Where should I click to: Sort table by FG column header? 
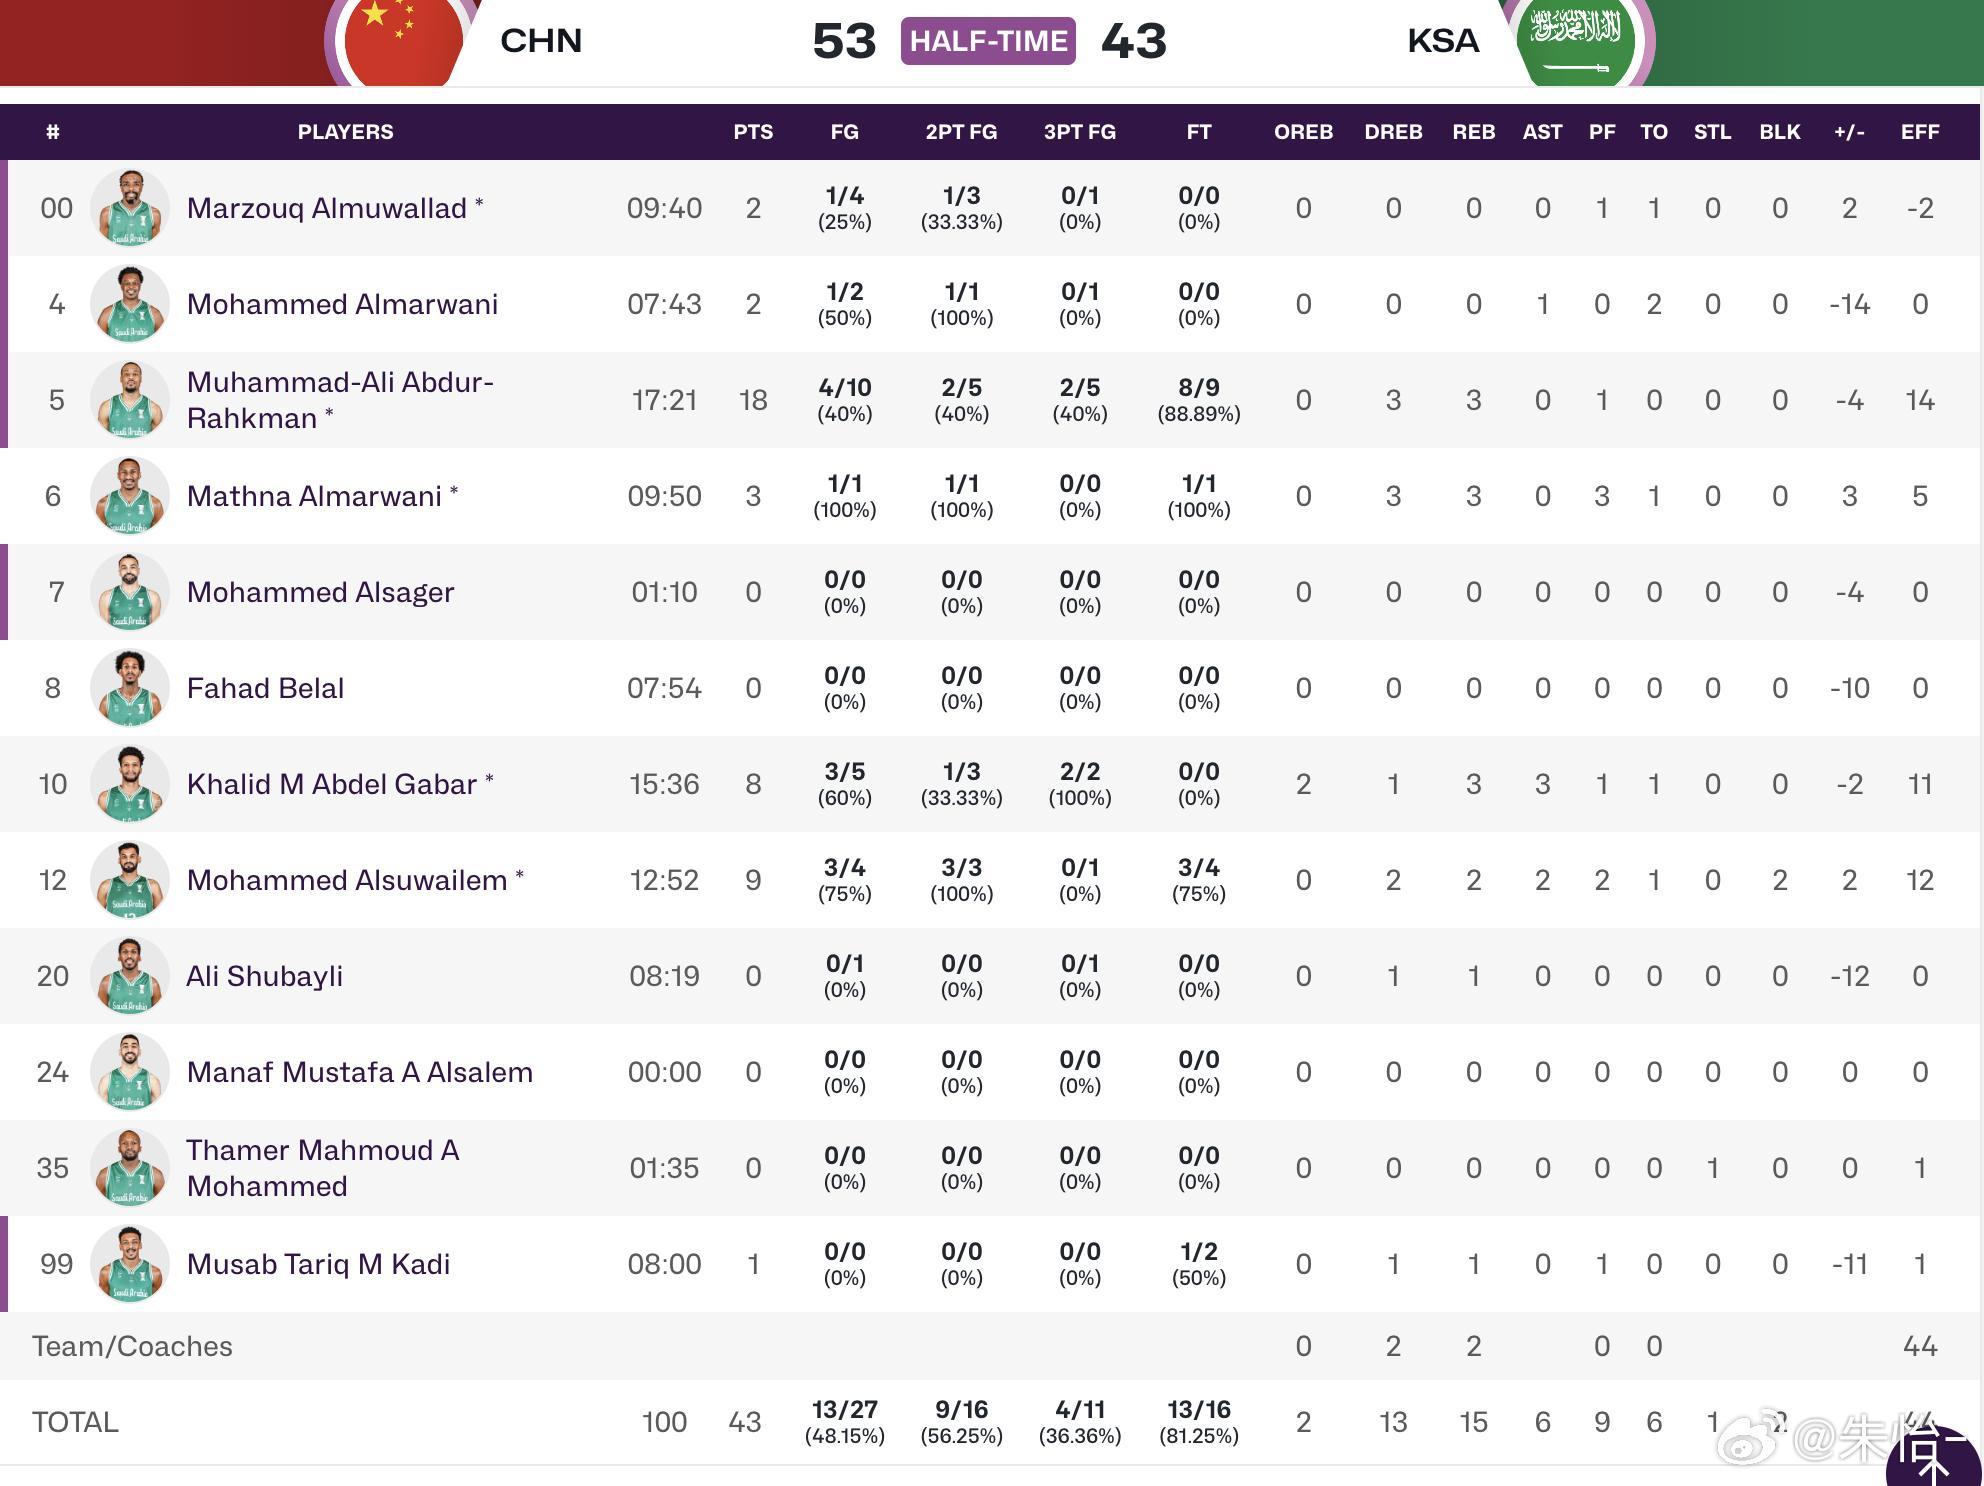point(844,132)
